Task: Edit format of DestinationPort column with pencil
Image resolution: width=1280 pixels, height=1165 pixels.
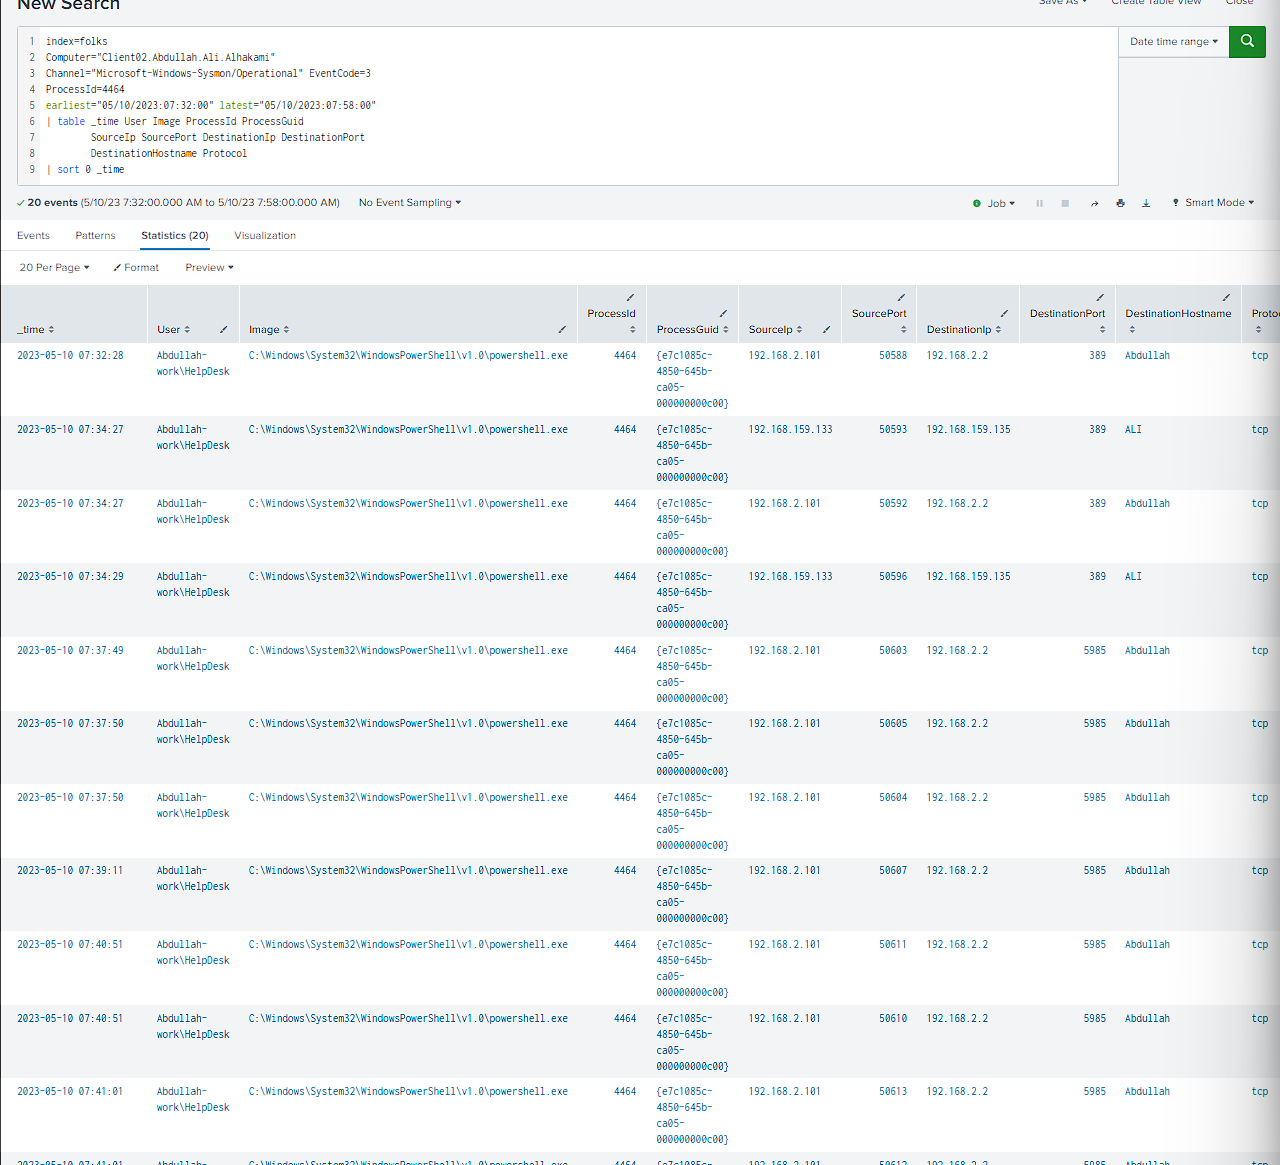Action: tap(1100, 297)
